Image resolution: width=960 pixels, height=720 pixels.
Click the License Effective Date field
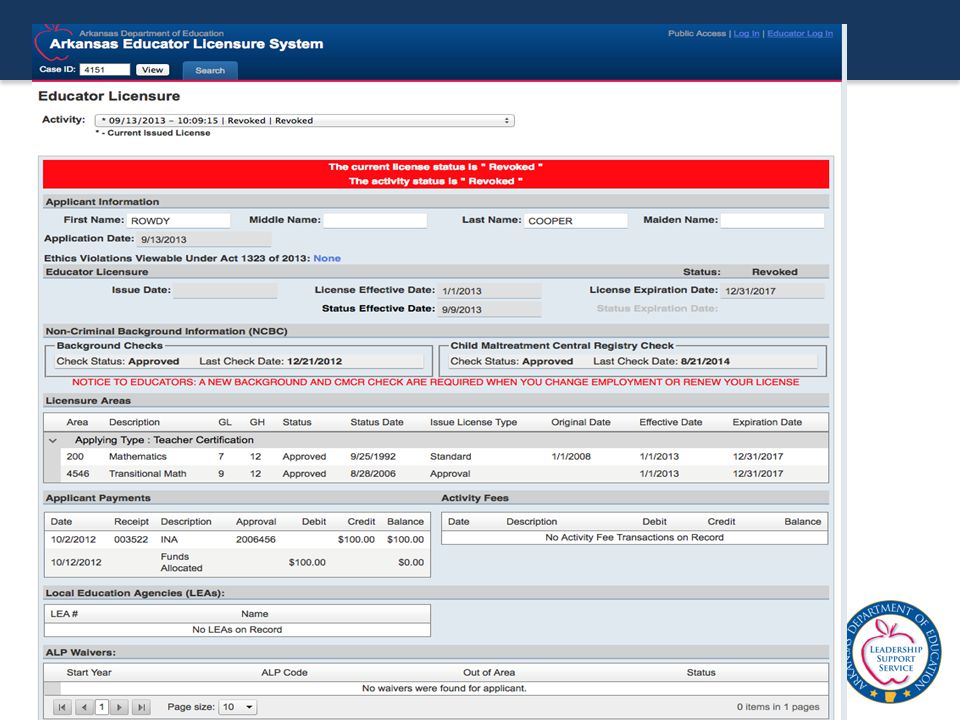tap(489, 291)
